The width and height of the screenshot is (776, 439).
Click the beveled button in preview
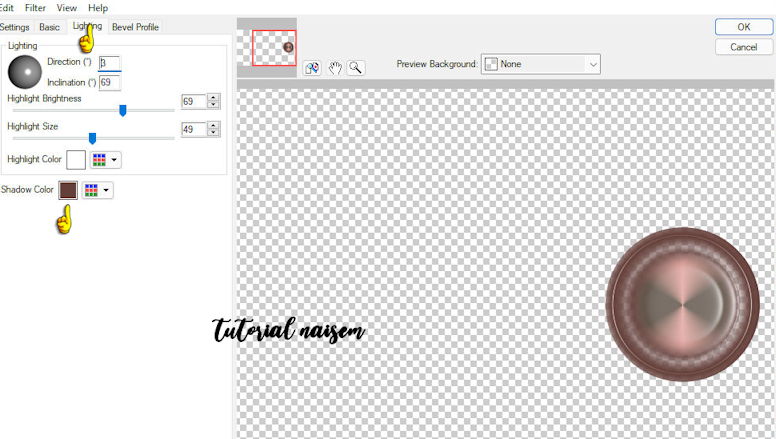682,304
